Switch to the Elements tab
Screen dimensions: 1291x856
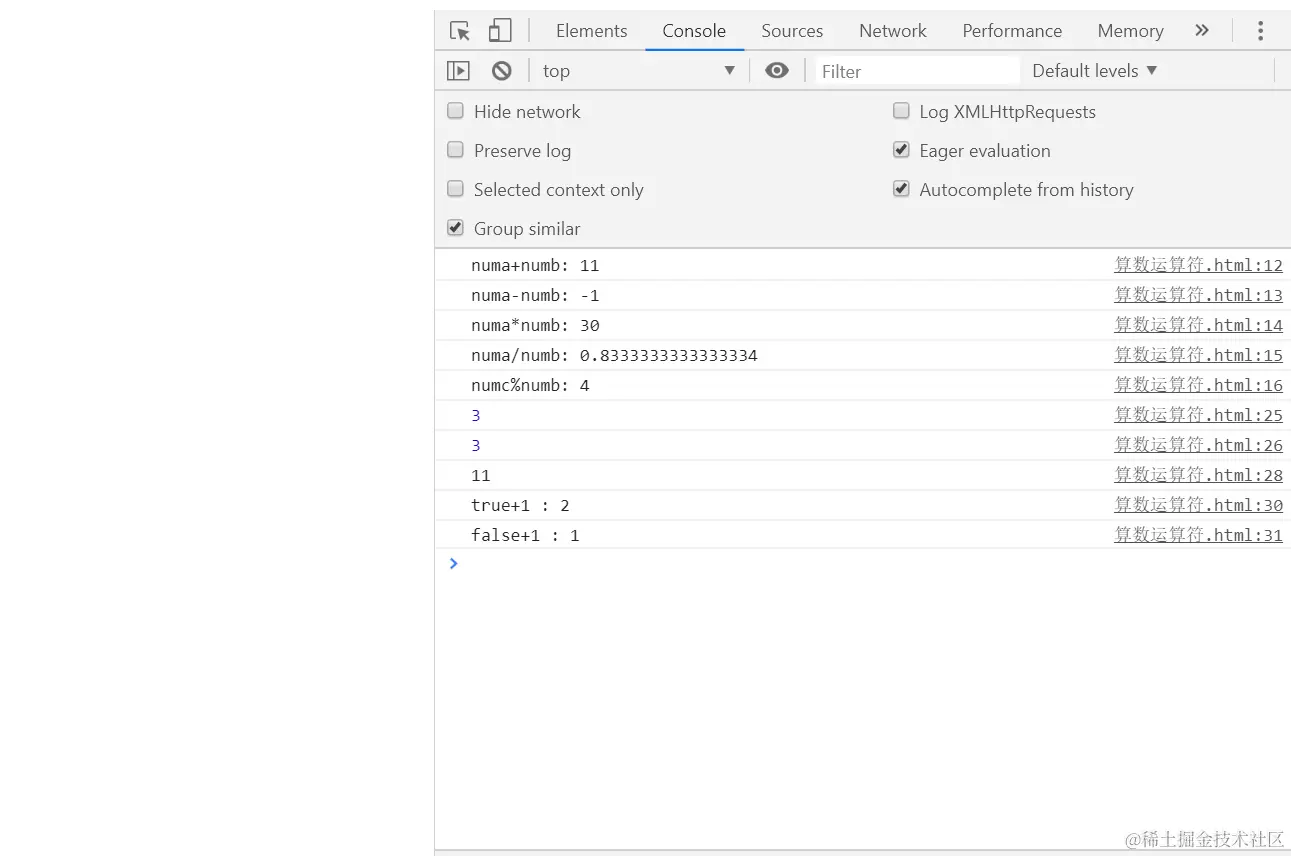[x=592, y=31]
